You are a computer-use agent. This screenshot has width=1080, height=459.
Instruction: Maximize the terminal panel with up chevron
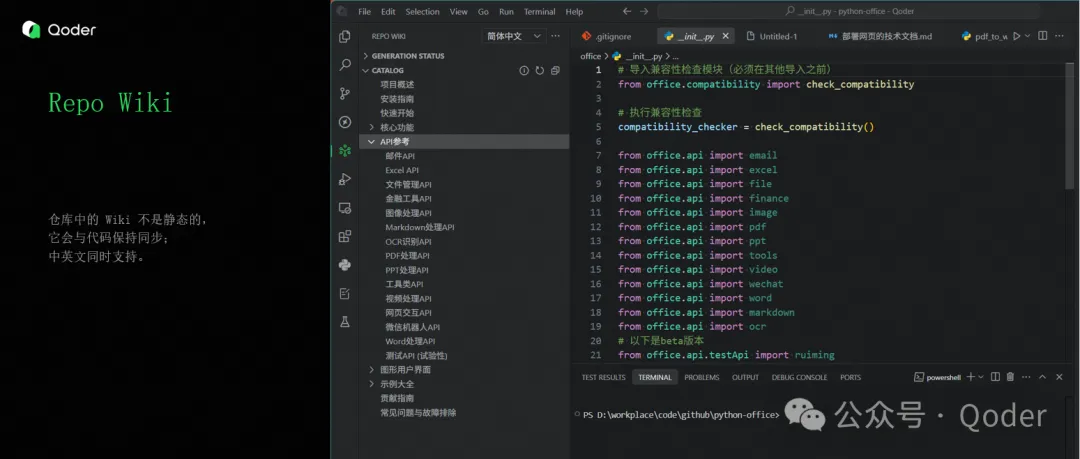1042,377
